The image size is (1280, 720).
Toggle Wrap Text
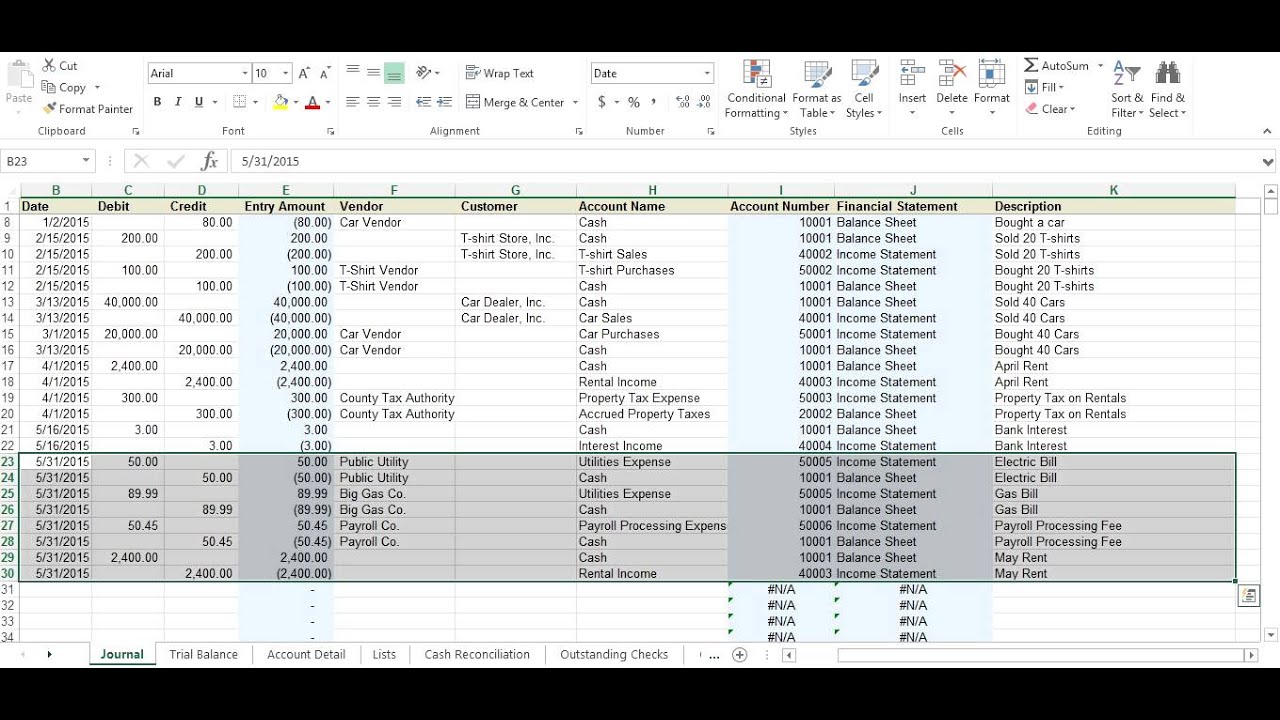(x=500, y=73)
